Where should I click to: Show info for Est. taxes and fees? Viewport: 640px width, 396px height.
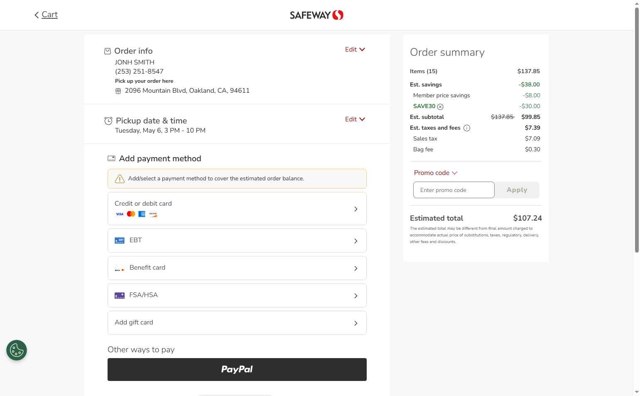(x=467, y=128)
